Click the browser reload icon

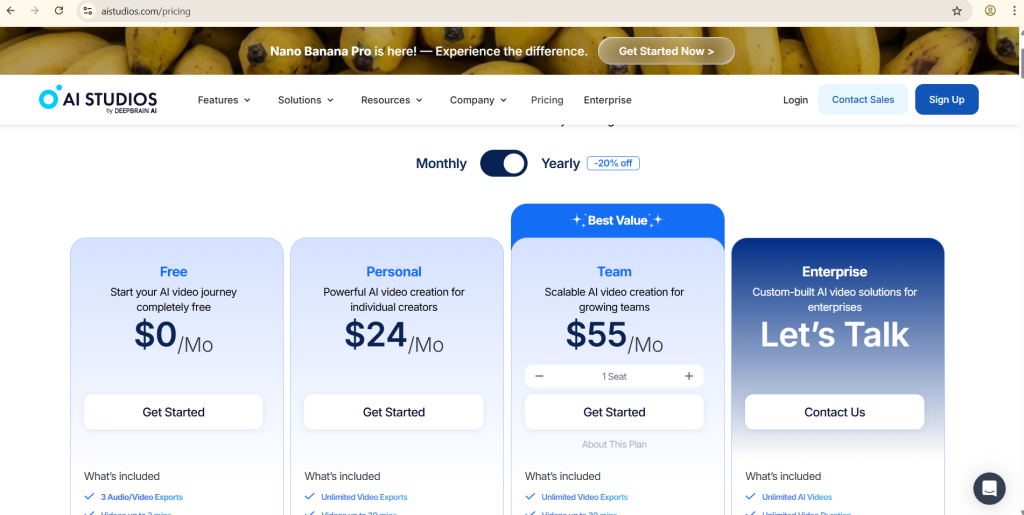(59, 11)
